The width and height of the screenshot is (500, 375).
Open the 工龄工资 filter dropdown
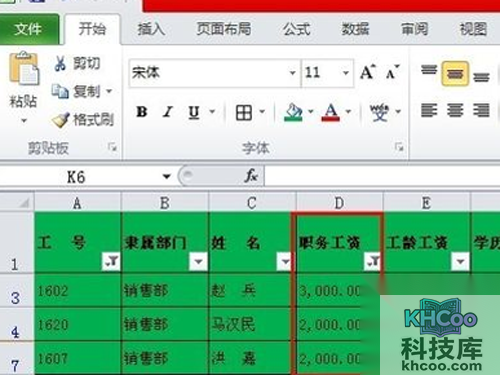point(460,261)
